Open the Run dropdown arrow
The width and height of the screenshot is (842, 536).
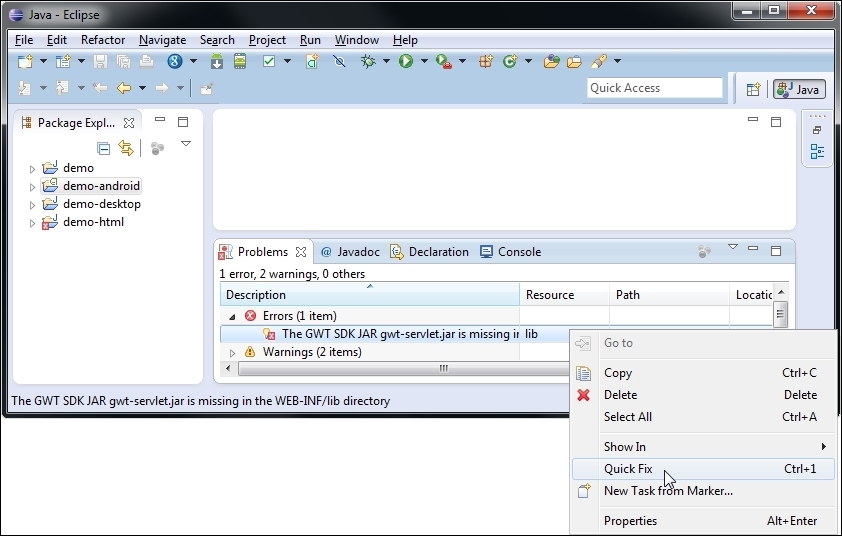(424, 62)
